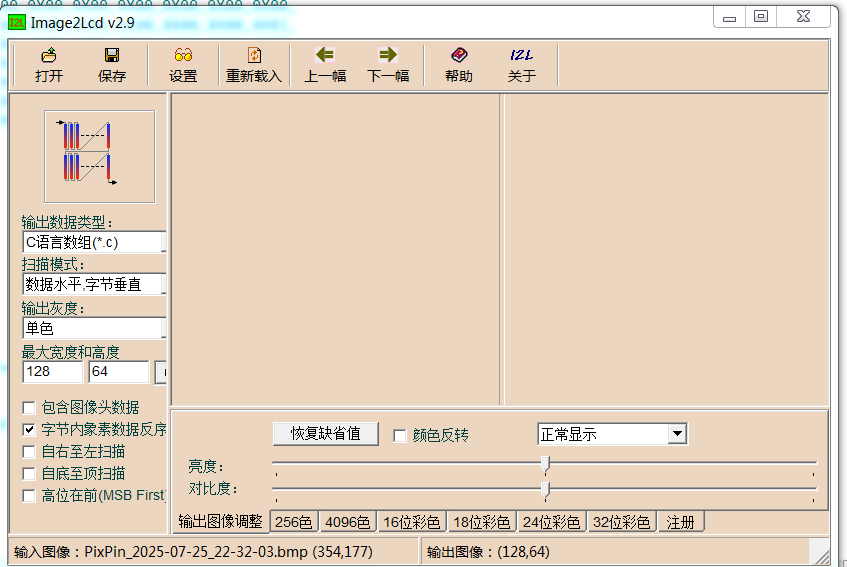
Task: Switch to the 18位彩色 tab
Action: click(481, 522)
